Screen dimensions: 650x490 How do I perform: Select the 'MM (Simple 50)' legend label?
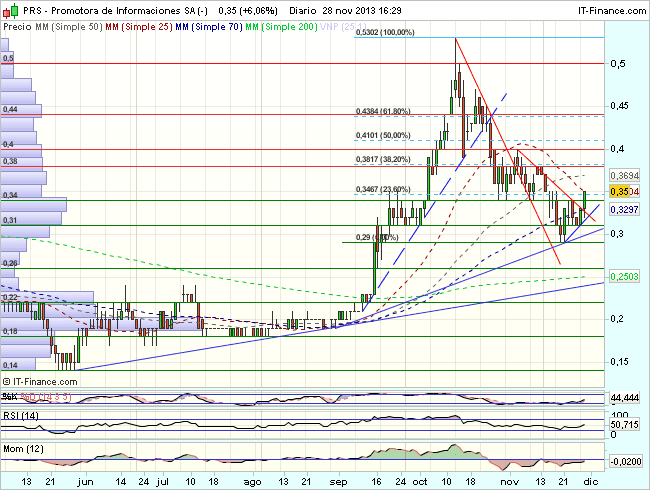pyautogui.click(x=68, y=27)
